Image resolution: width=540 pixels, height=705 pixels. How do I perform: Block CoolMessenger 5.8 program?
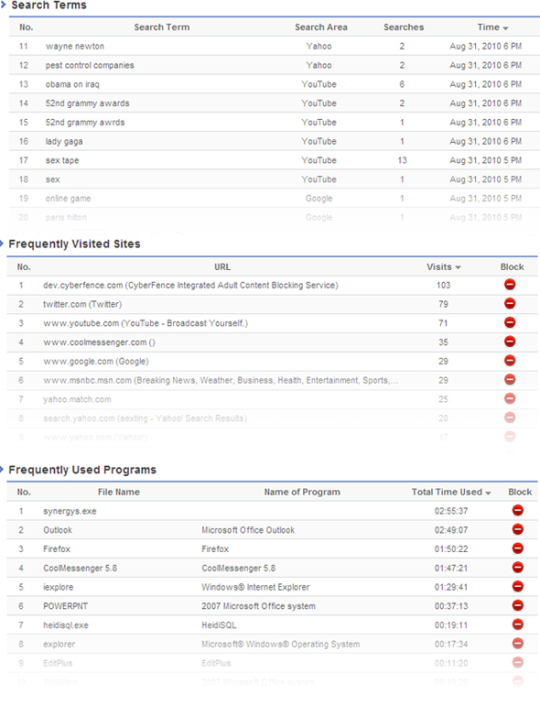tap(518, 567)
